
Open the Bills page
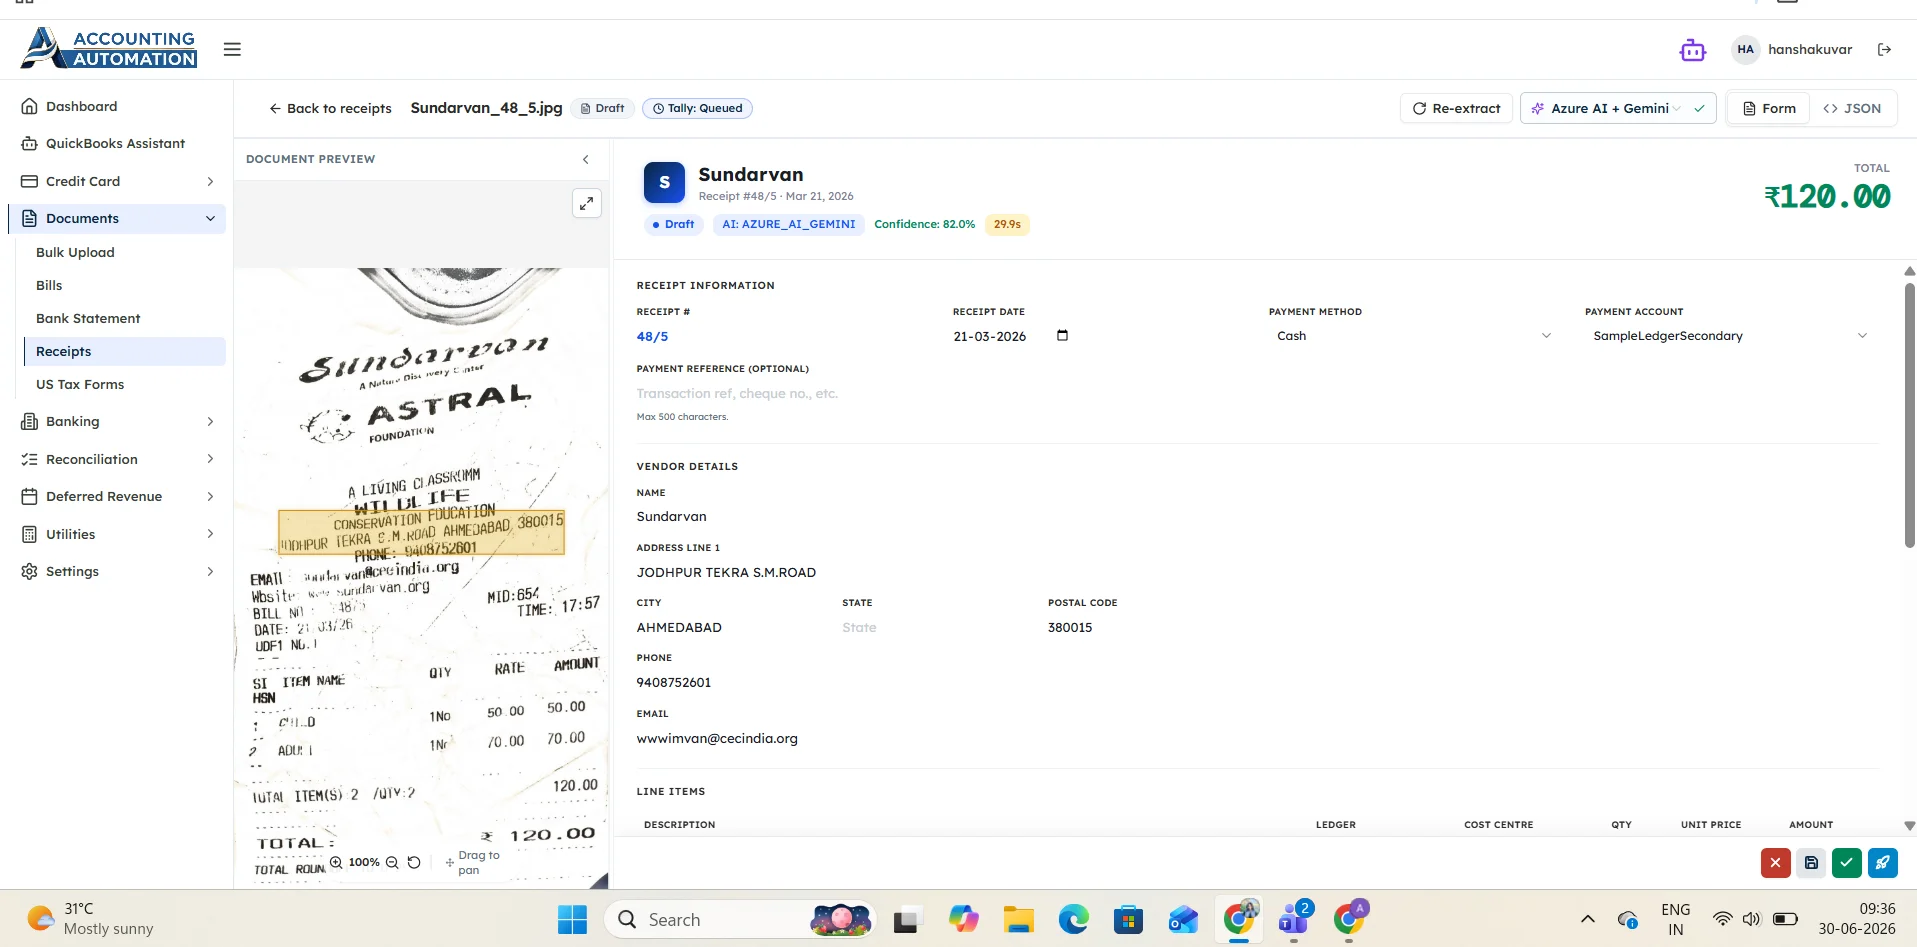[x=49, y=285]
